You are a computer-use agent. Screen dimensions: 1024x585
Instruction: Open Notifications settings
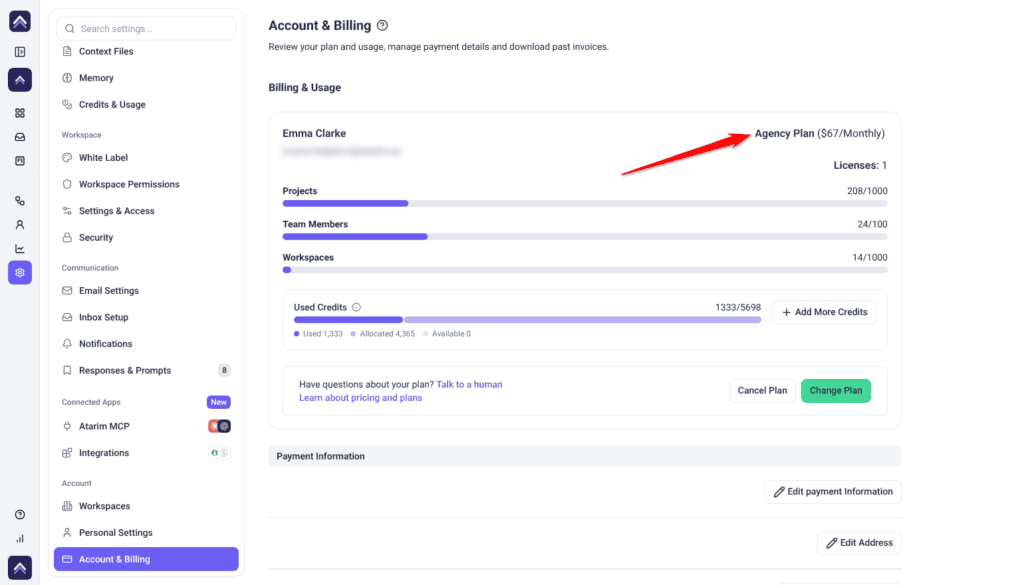point(146,343)
